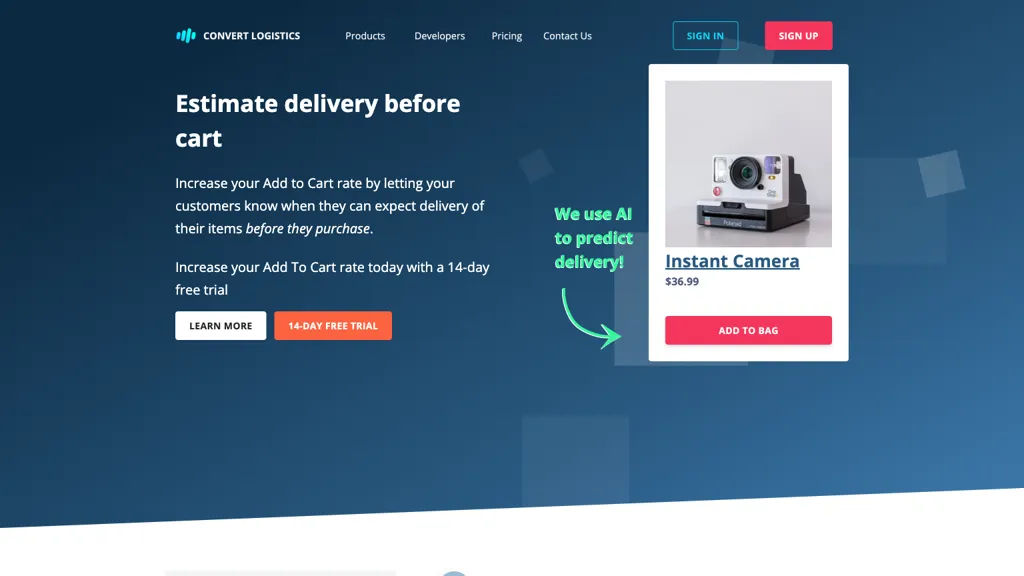
Task: Click the CONVERT LOGISTICS brand name
Action: pos(251,36)
